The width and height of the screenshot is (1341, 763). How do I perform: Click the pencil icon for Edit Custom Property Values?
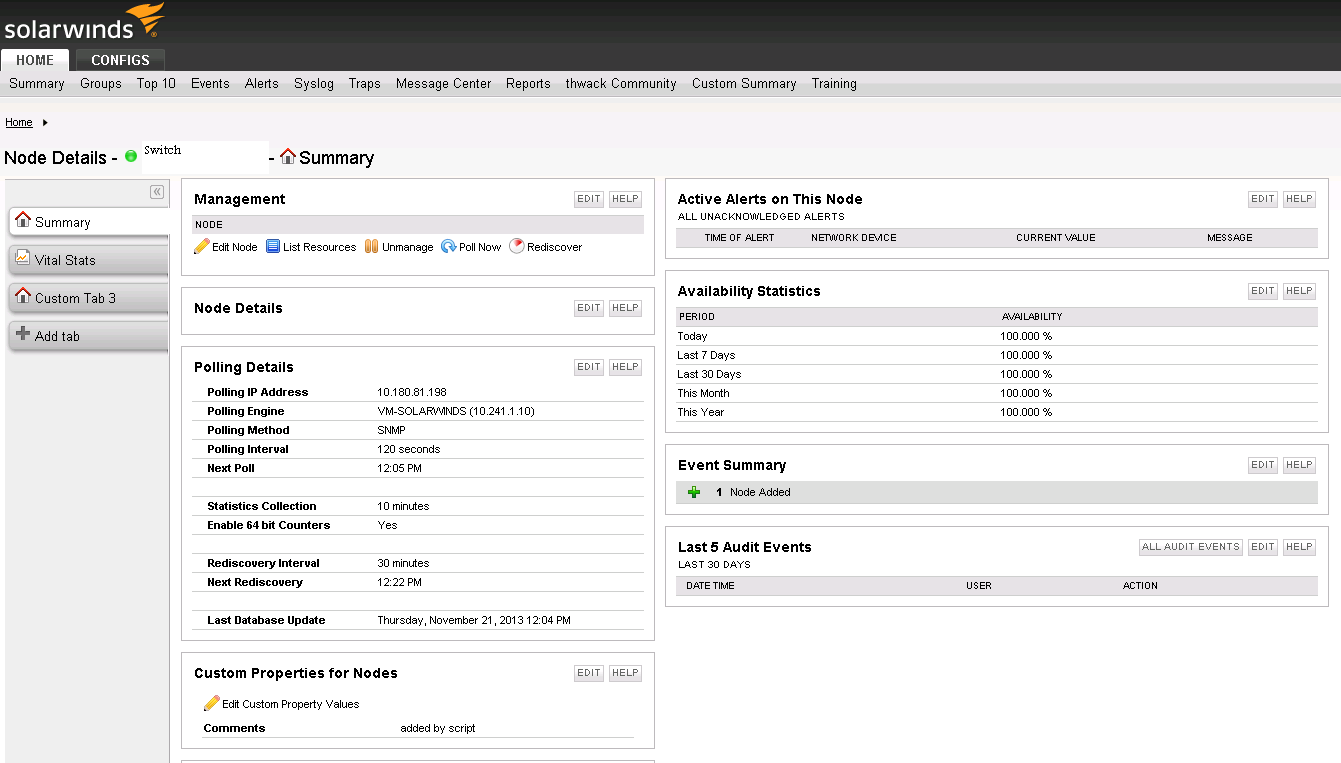(x=211, y=703)
